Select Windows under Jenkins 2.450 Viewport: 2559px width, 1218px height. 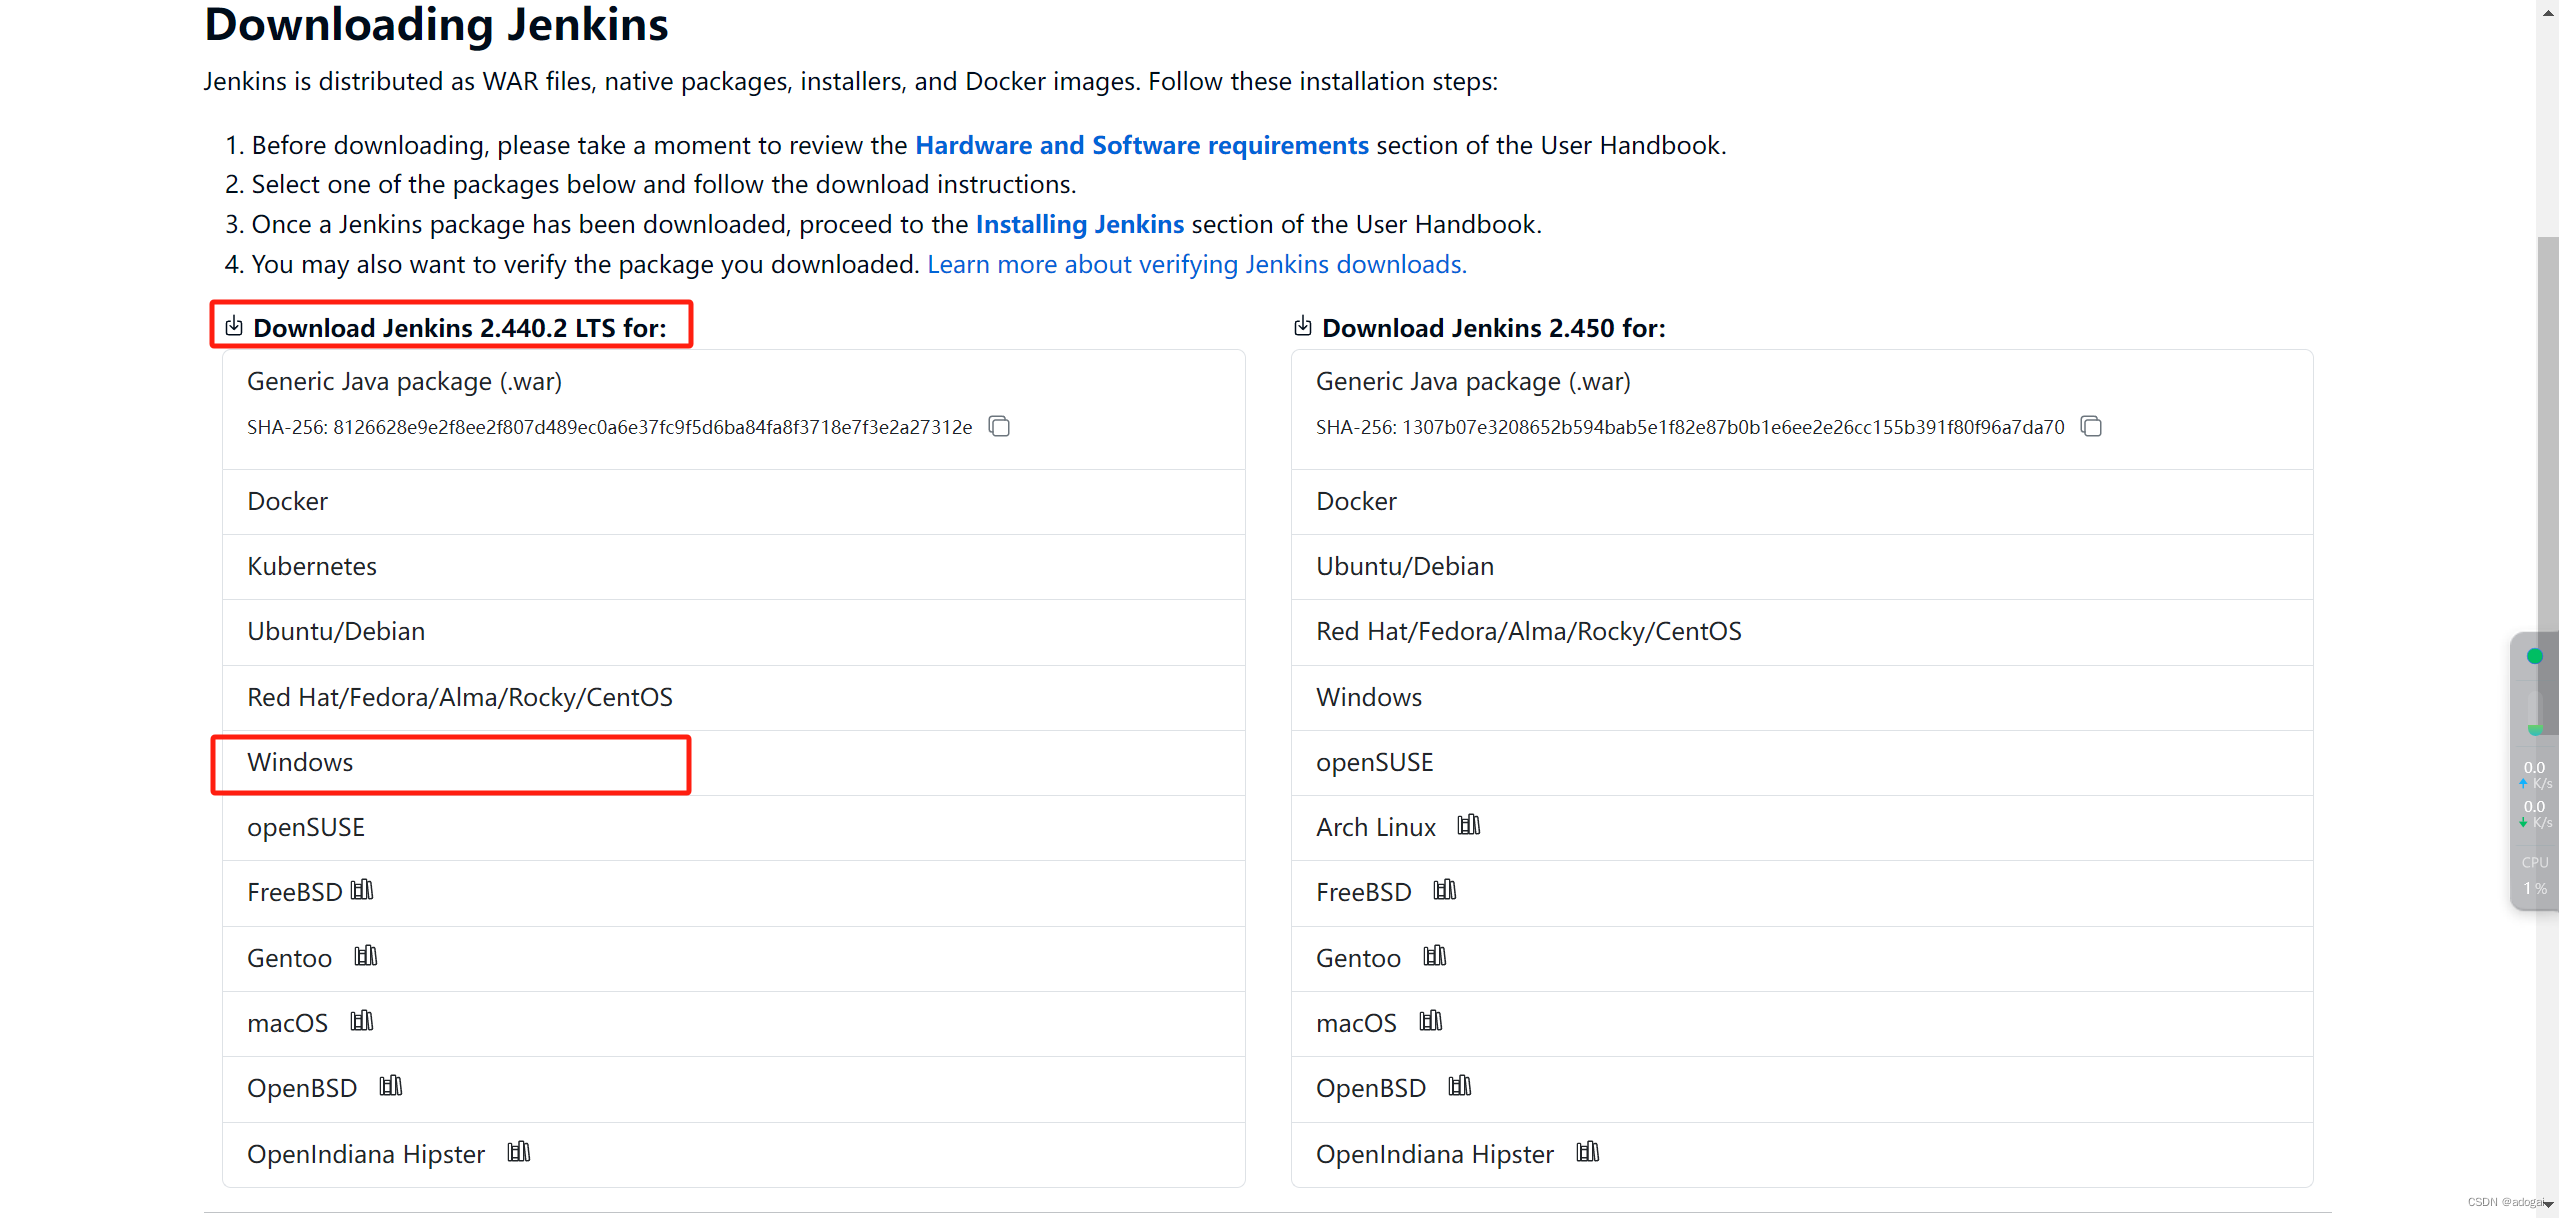tap(1802, 698)
